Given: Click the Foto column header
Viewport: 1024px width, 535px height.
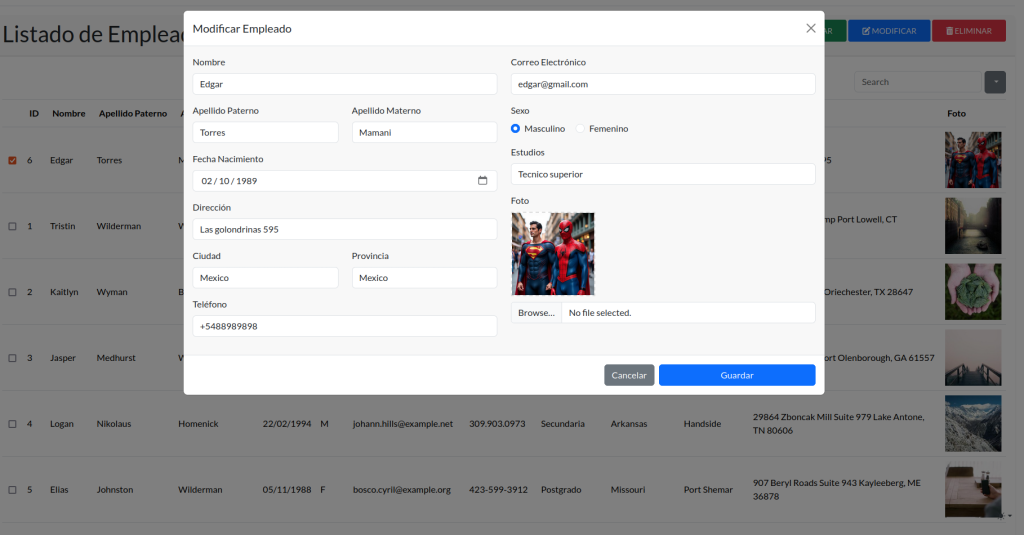Looking at the screenshot, I should 956,114.
